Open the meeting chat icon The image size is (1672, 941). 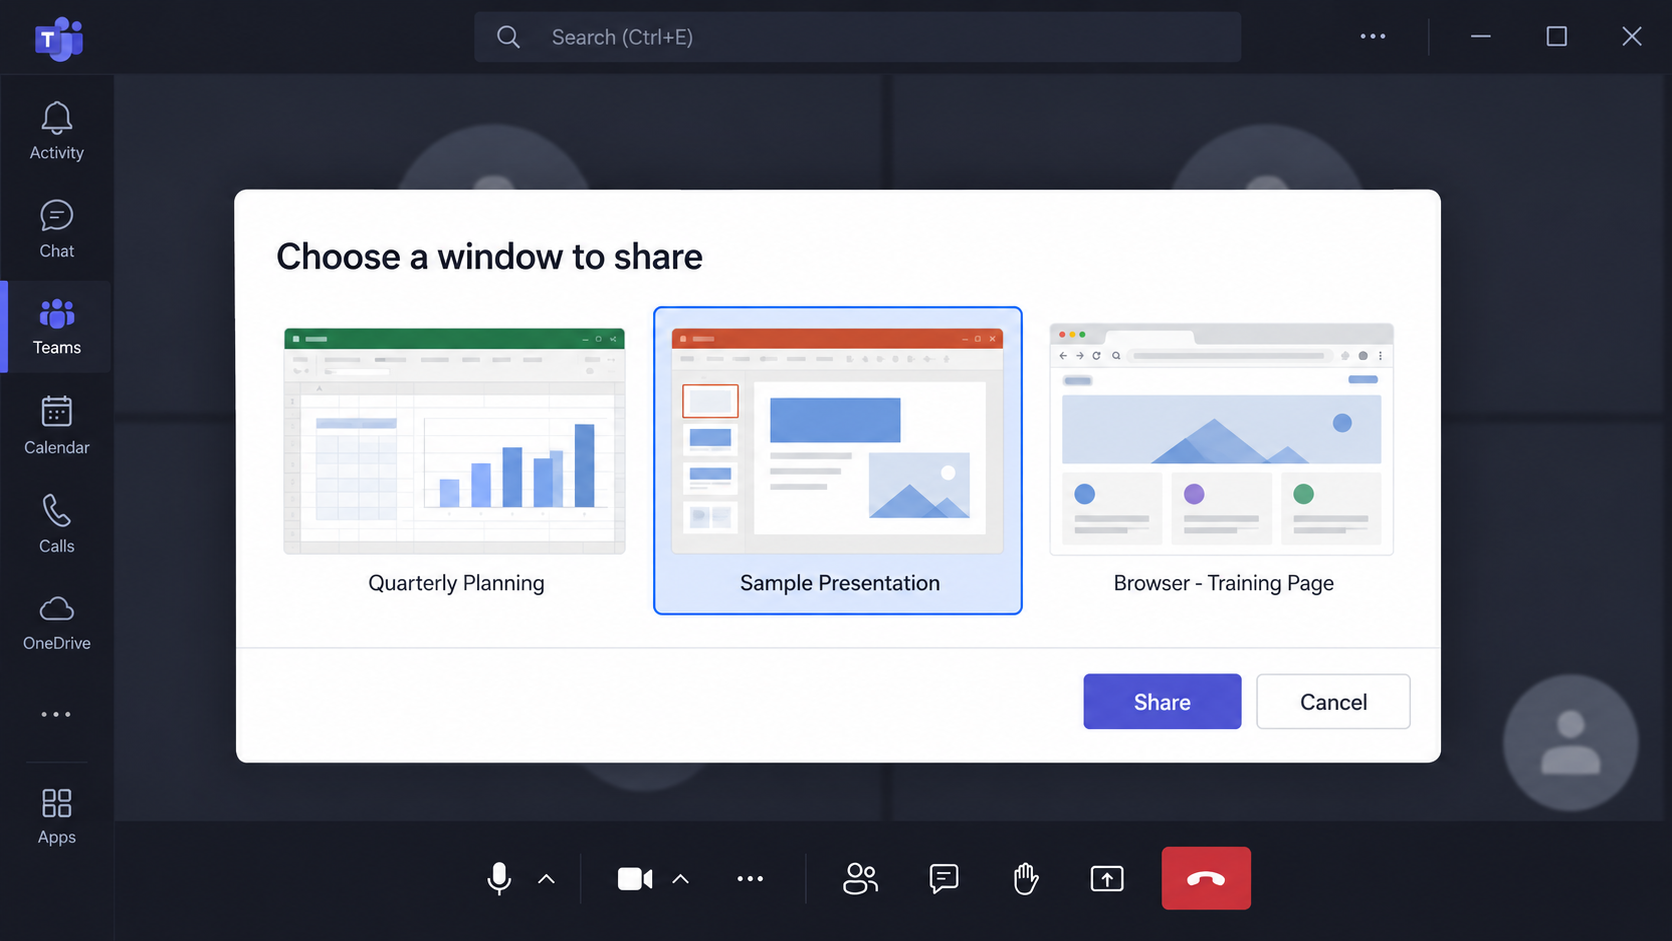(x=943, y=878)
